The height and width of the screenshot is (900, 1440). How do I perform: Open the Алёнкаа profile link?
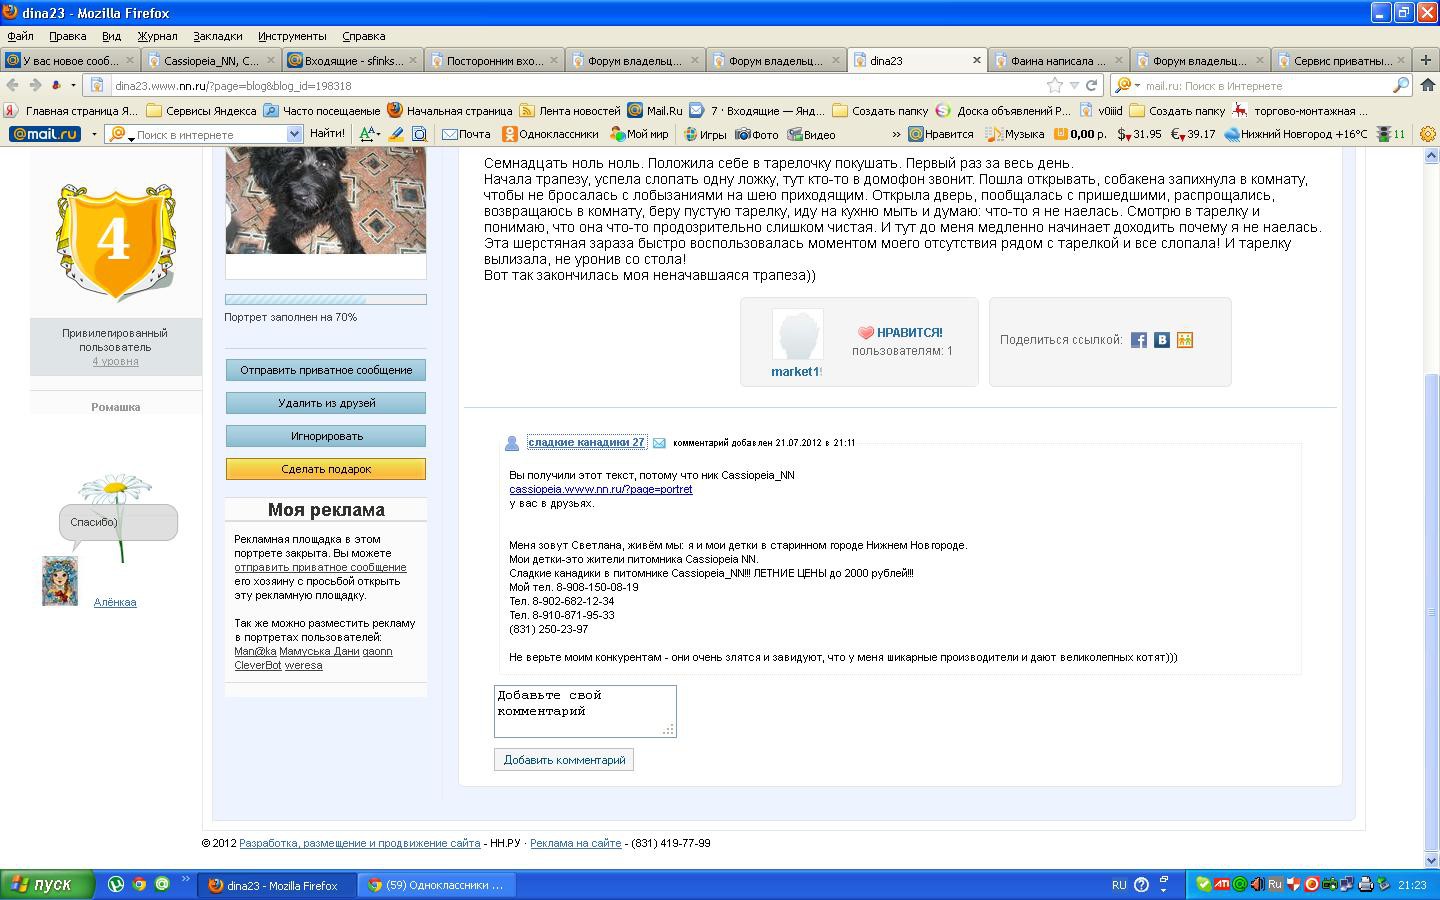tap(115, 602)
